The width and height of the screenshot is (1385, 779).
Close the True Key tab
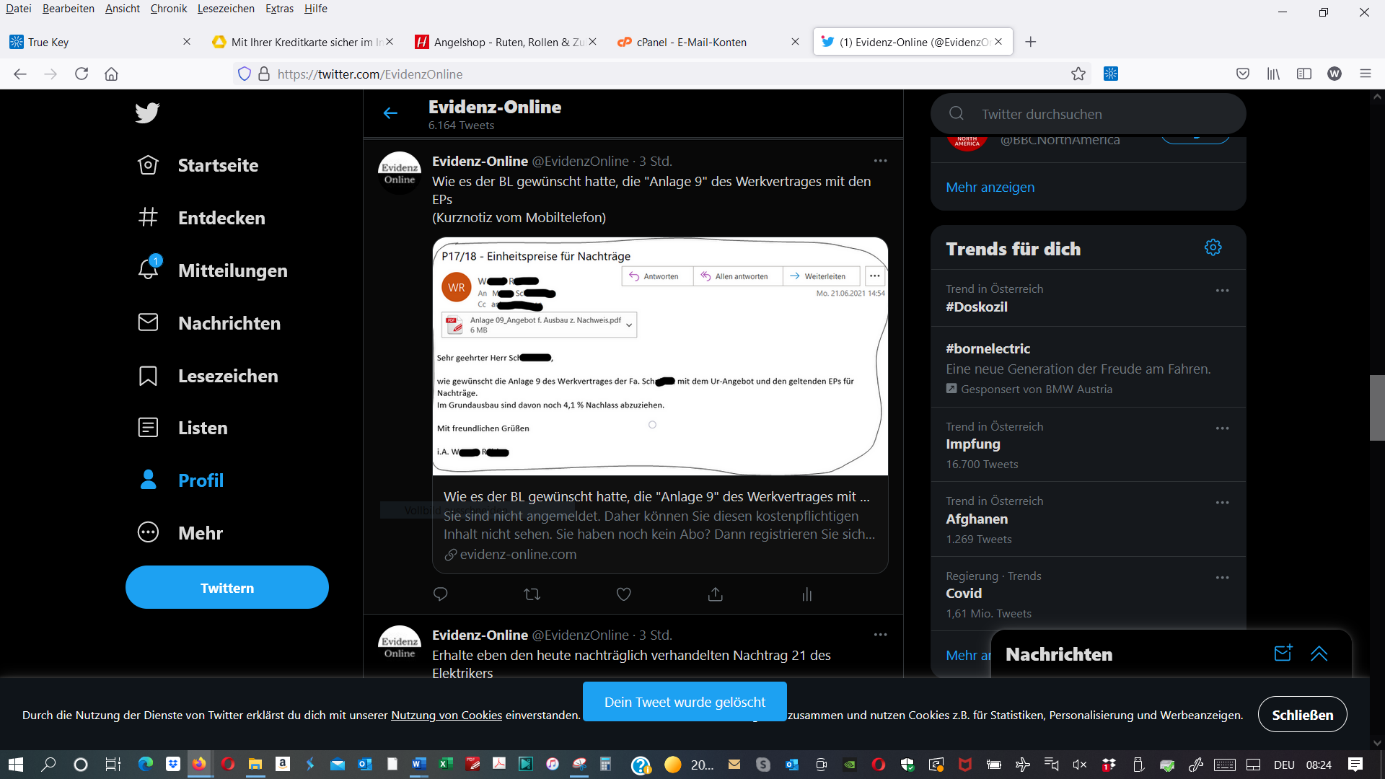click(187, 42)
